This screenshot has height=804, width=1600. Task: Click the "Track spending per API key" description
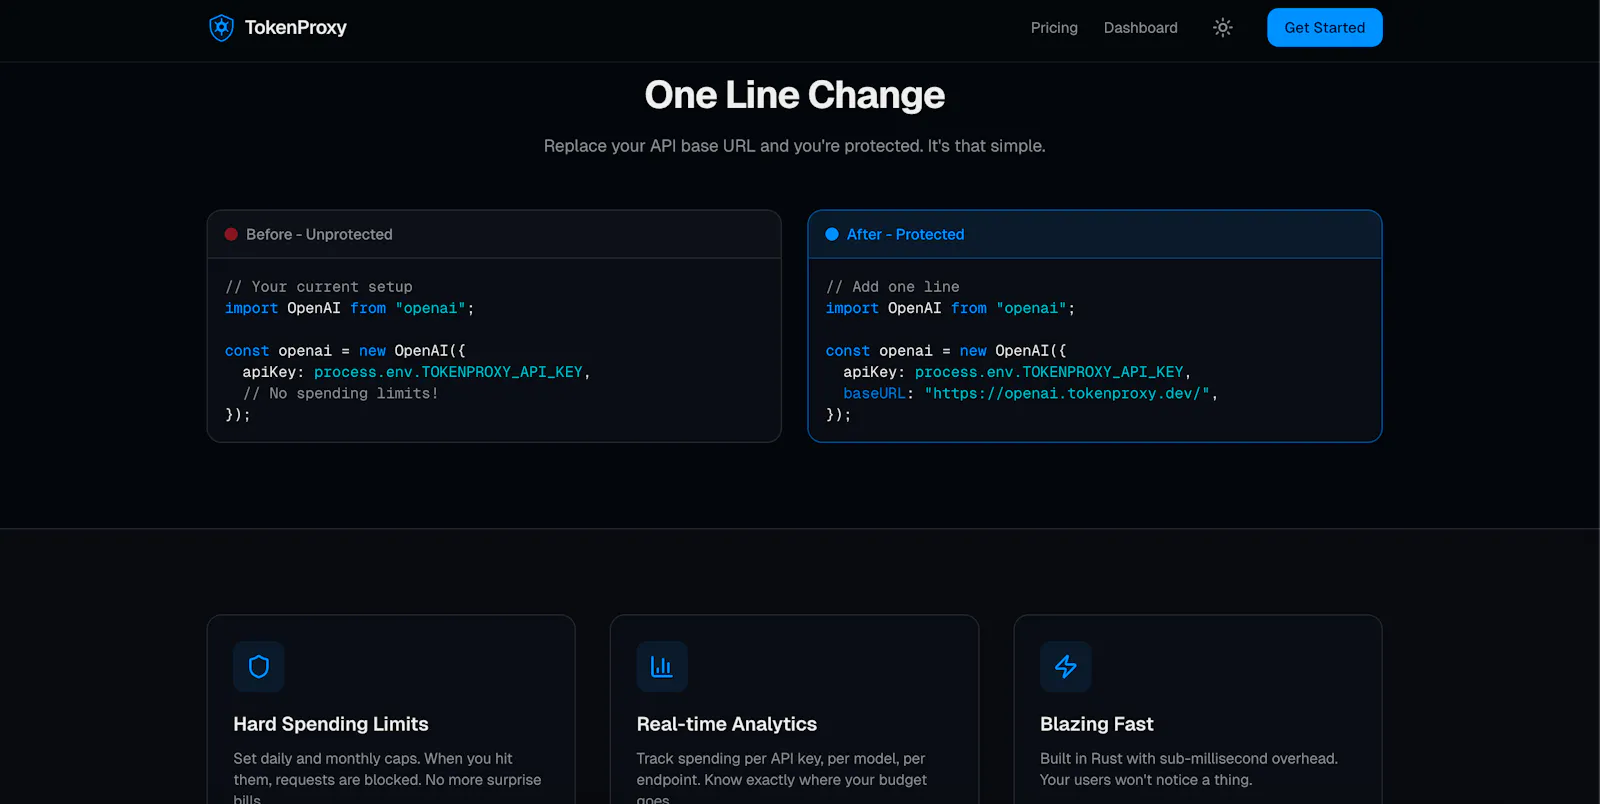tap(782, 779)
